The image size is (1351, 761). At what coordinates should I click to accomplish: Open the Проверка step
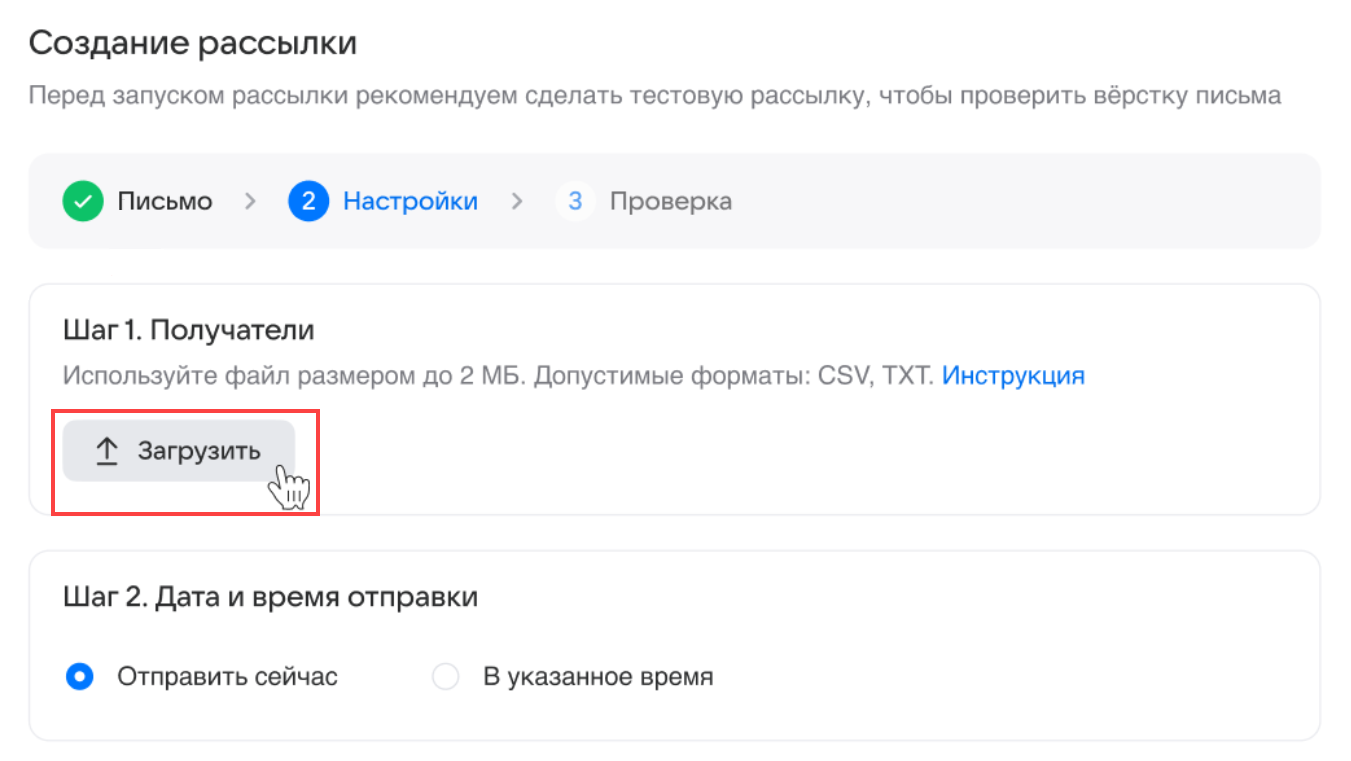pyautogui.click(x=670, y=202)
